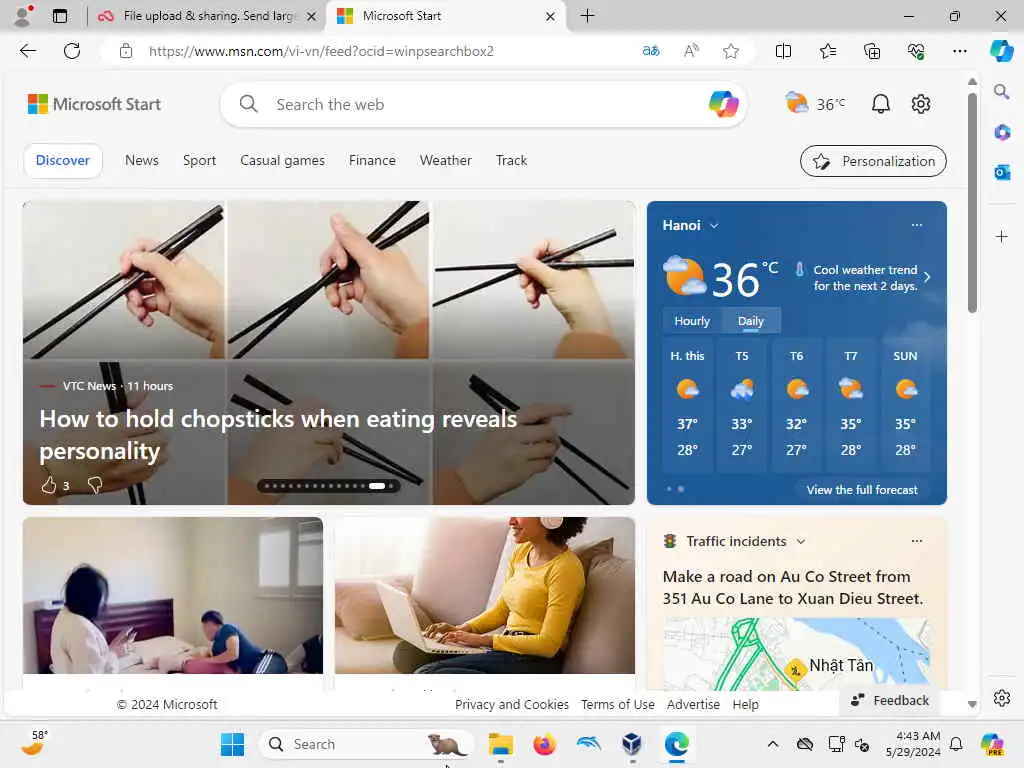This screenshot has width=1024, height=768.
Task: Open notifications bell on Microsoft Start
Action: [x=880, y=104]
